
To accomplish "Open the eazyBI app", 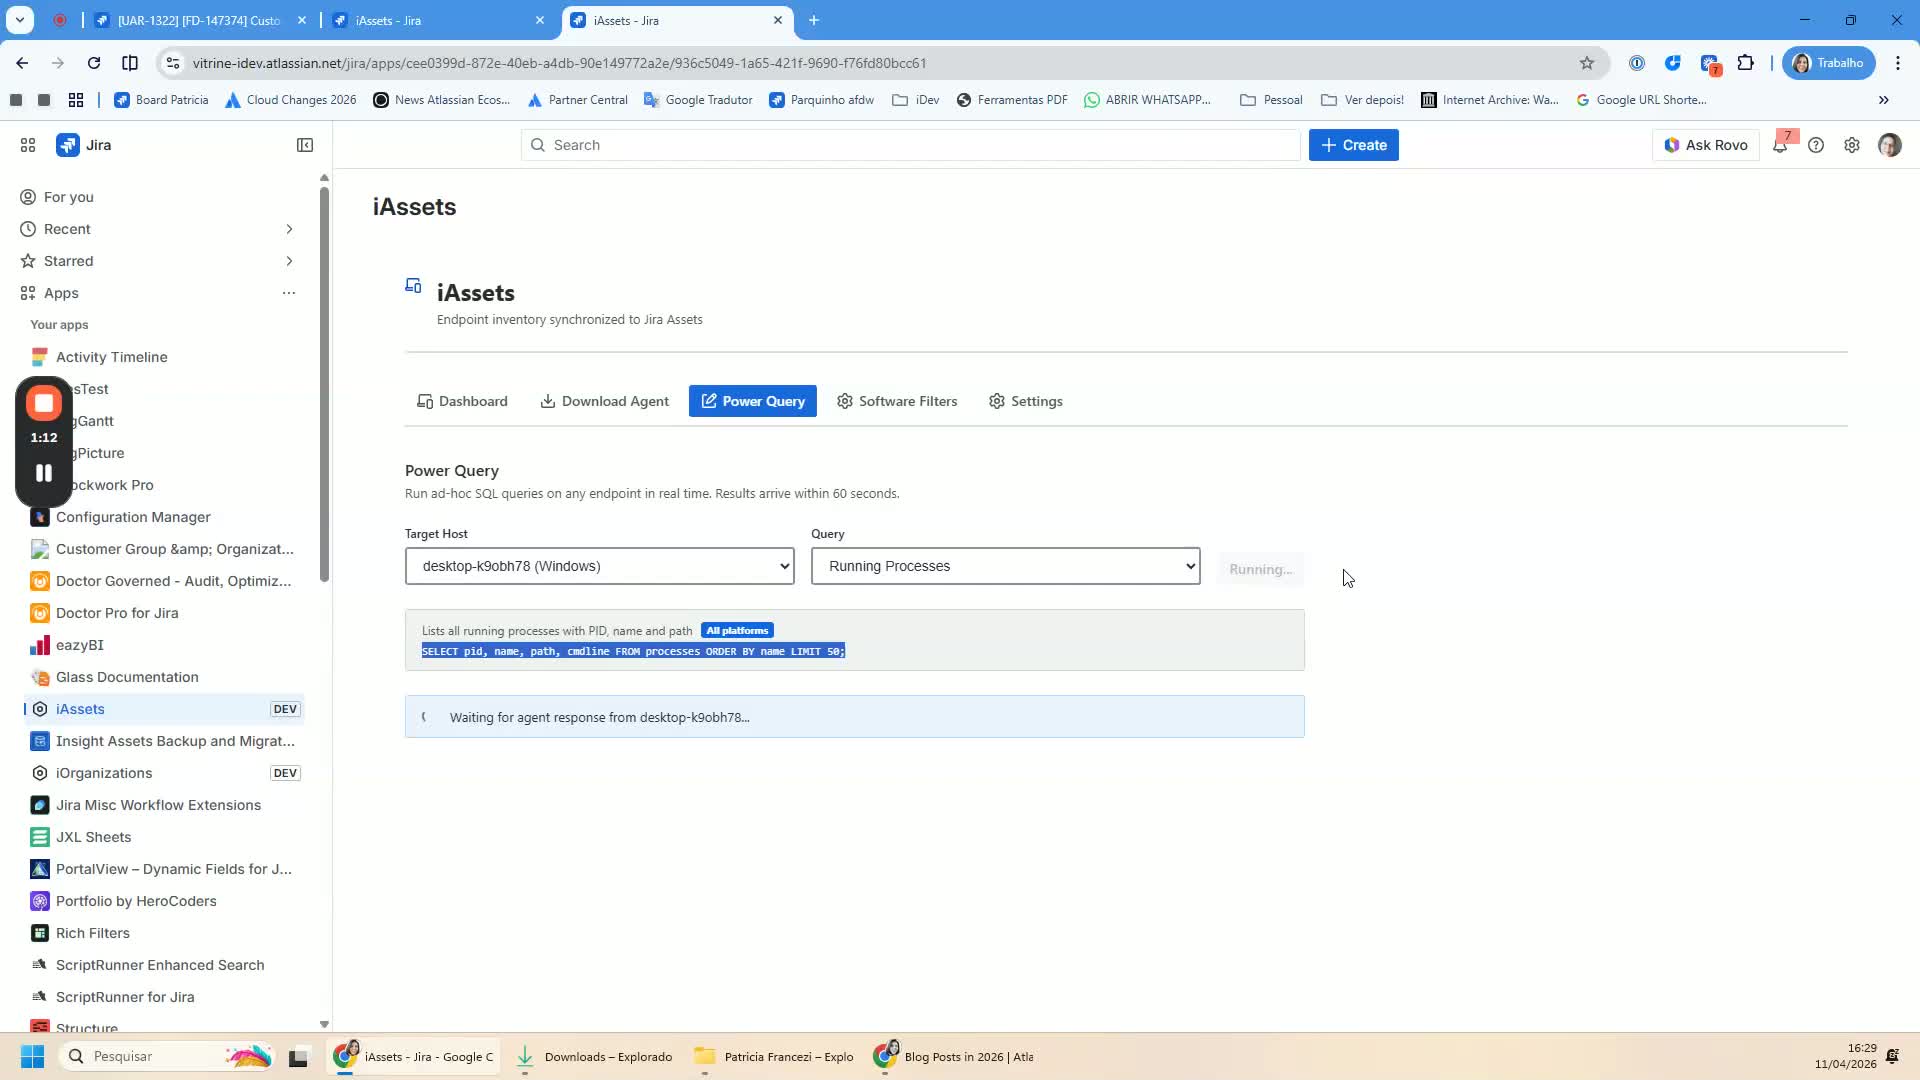I will pyautogui.click(x=80, y=645).
